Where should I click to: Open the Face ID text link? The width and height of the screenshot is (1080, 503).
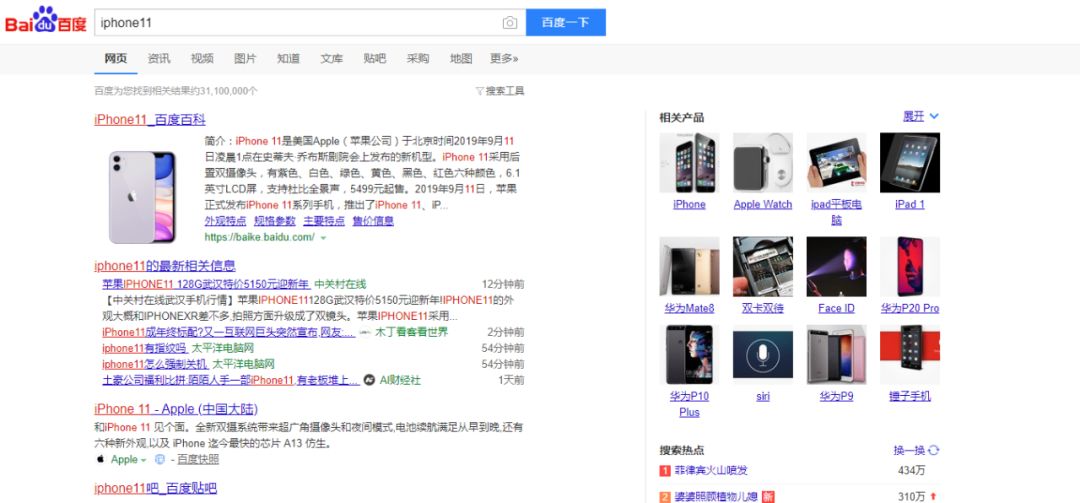[x=836, y=309]
